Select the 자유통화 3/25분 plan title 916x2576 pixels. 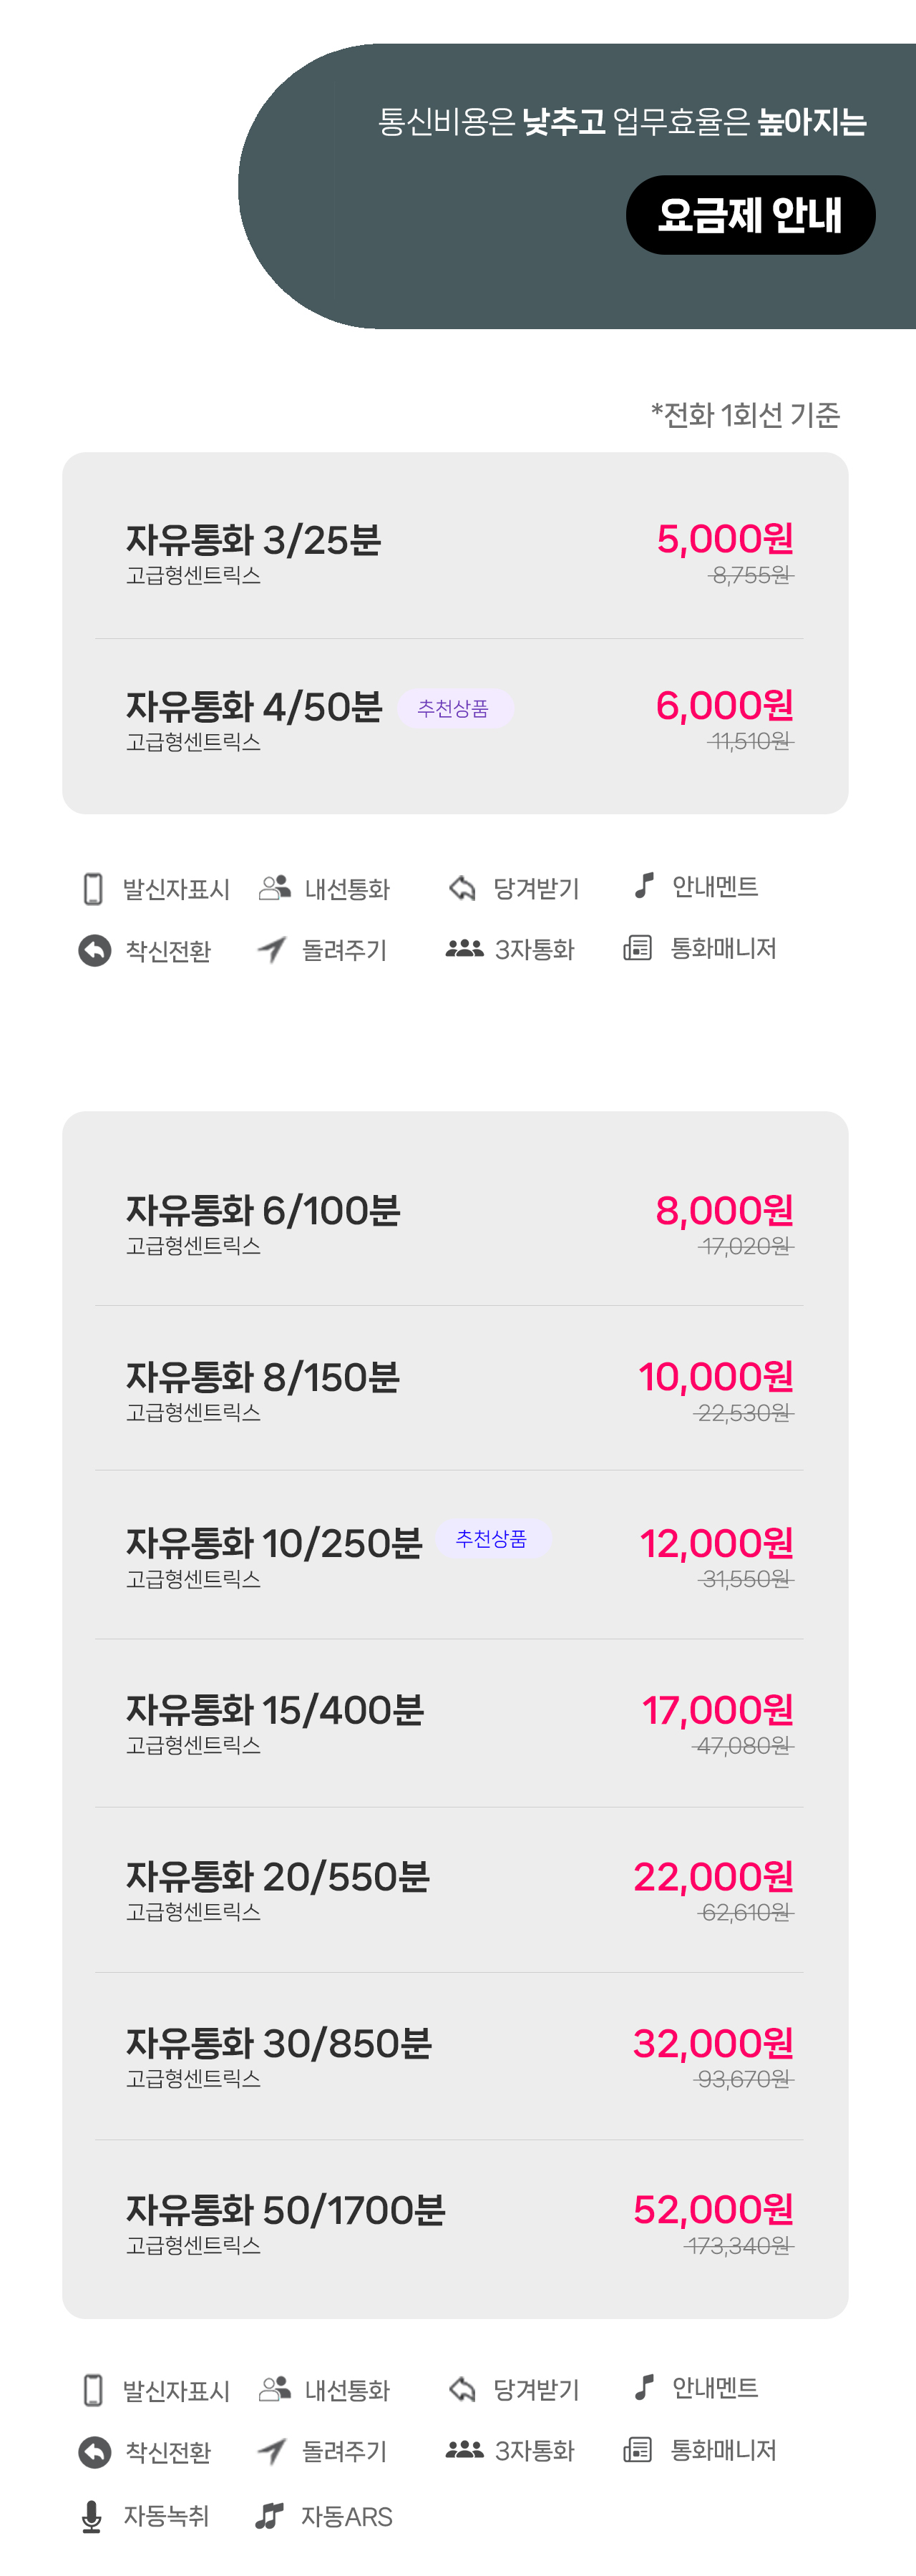(x=253, y=540)
